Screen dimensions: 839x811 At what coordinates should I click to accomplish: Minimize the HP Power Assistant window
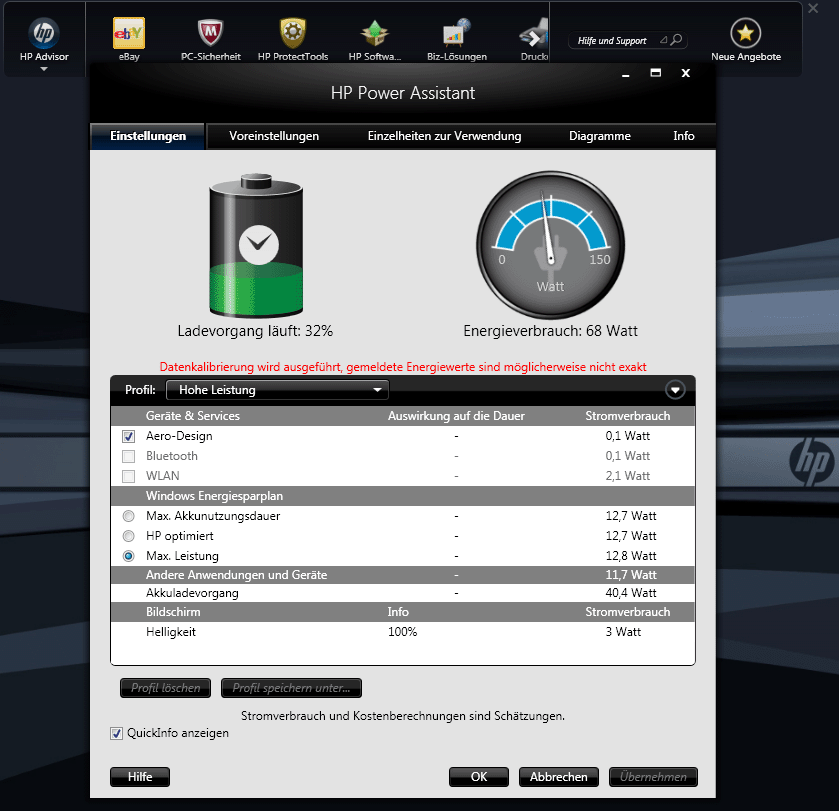click(626, 74)
